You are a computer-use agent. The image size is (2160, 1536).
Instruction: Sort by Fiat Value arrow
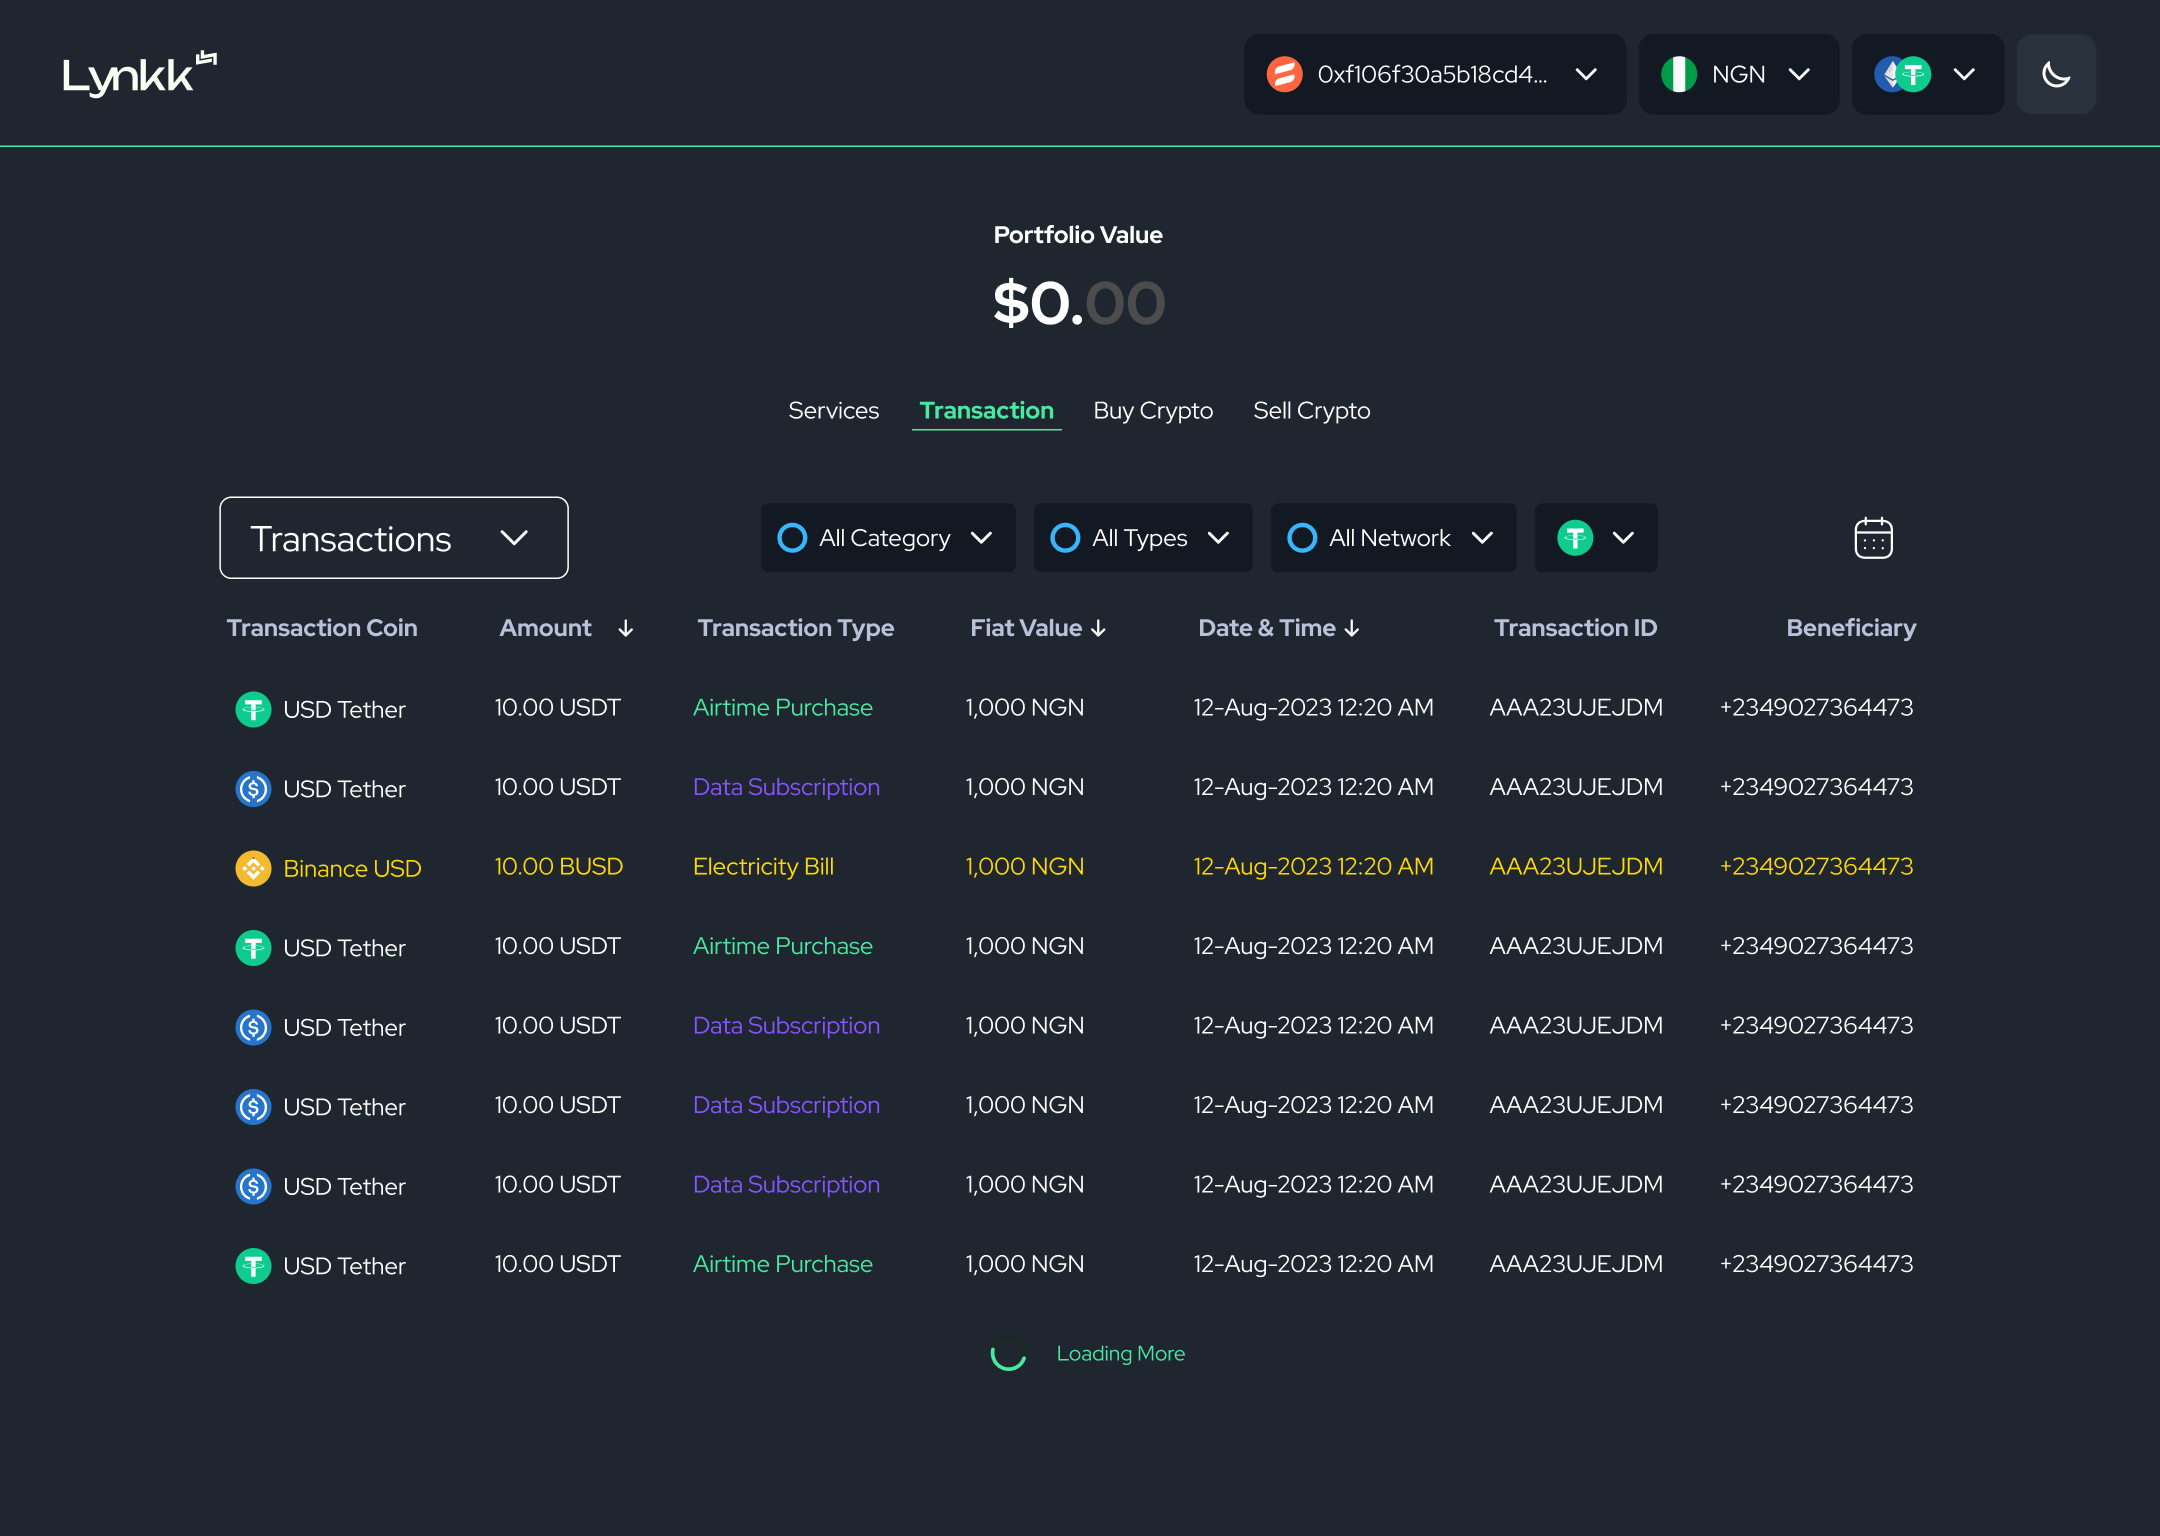[1099, 628]
